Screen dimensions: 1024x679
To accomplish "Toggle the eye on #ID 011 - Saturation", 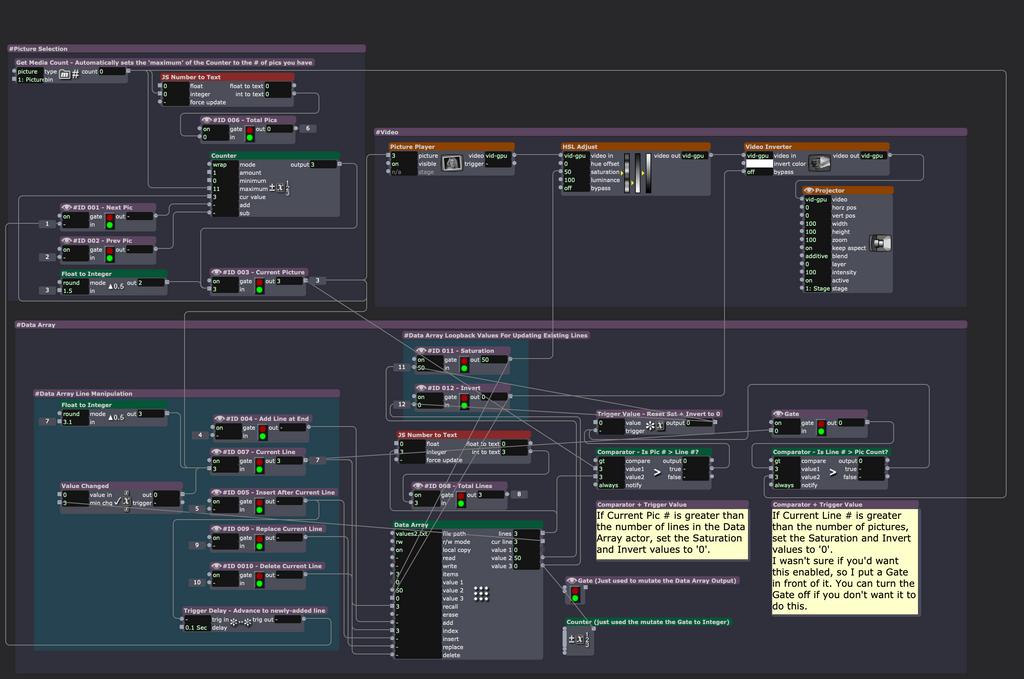I will 420,351.
